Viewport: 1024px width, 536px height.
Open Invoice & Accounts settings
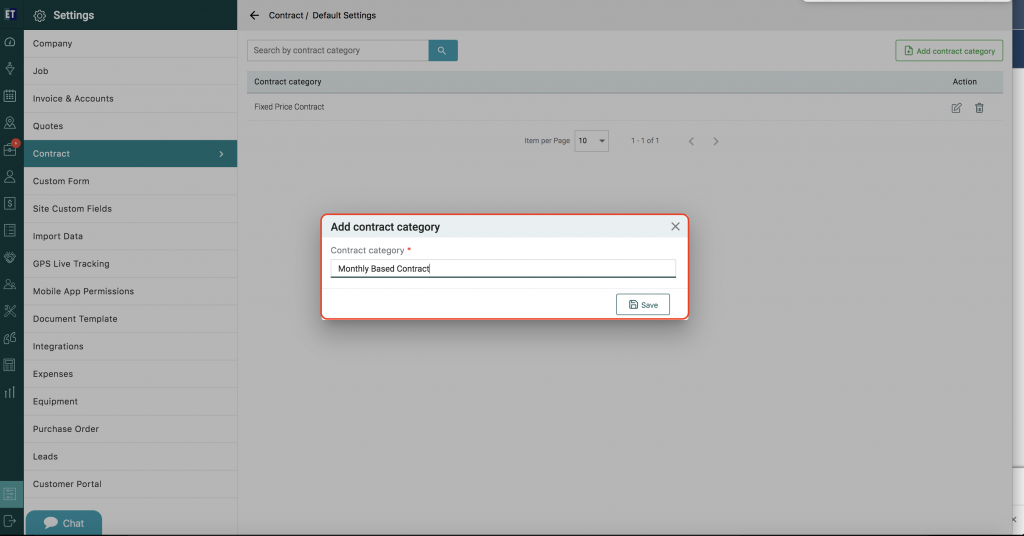[x=131, y=99]
